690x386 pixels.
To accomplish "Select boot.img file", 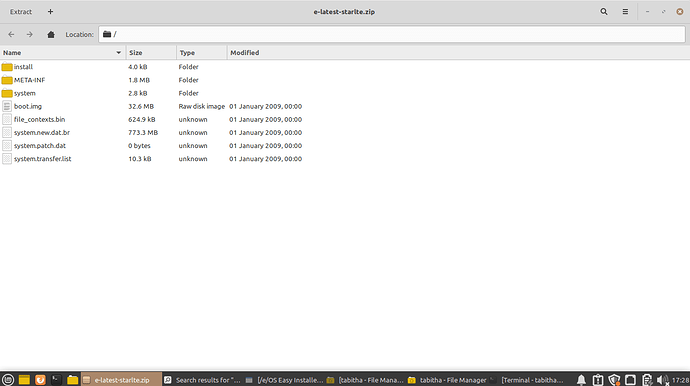I will pos(28,107).
